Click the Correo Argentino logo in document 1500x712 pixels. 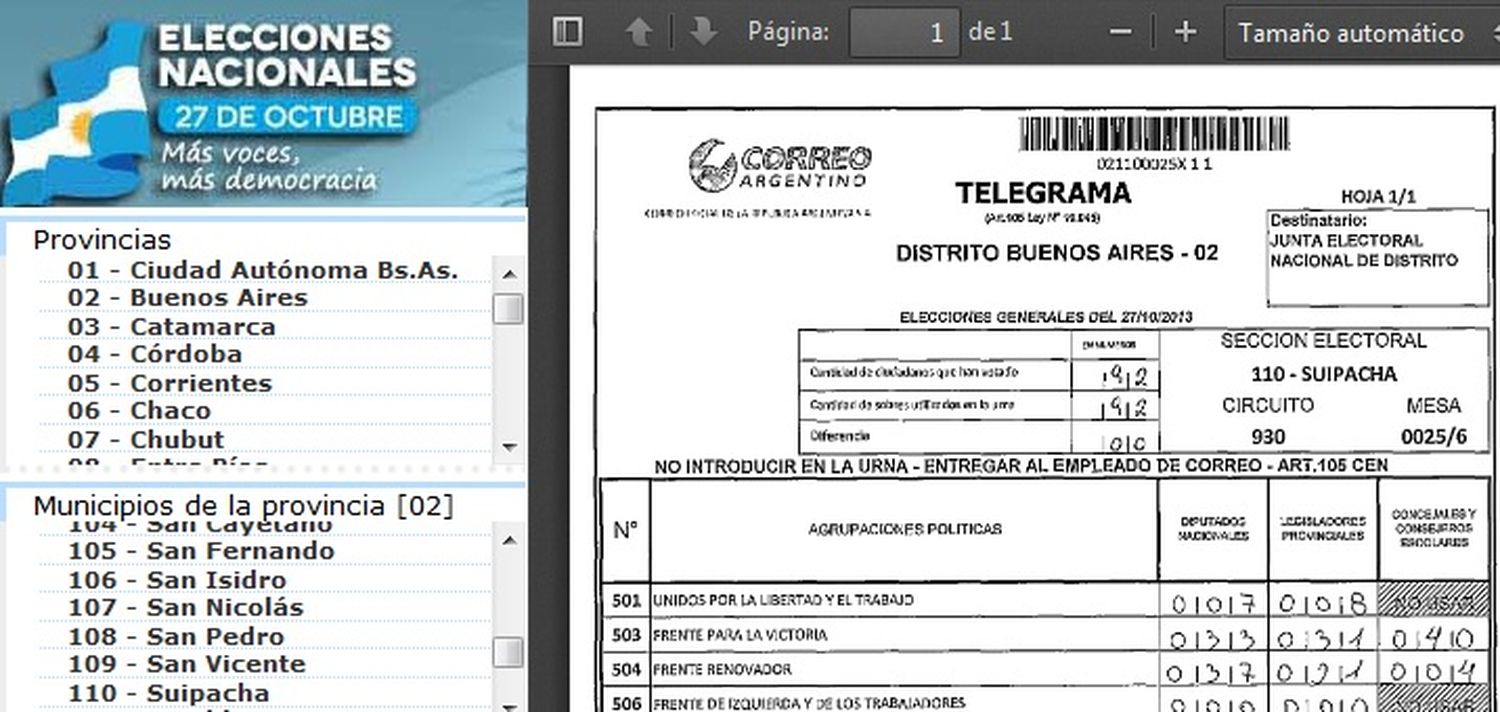coord(780,166)
